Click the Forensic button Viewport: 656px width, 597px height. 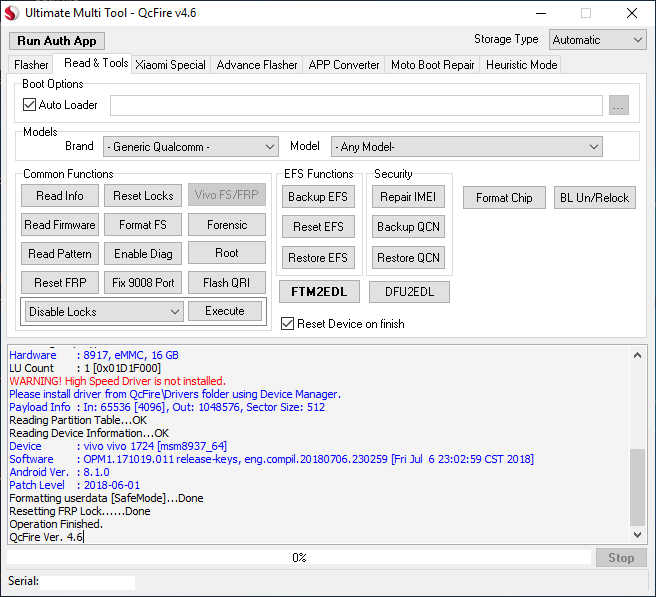227,225
